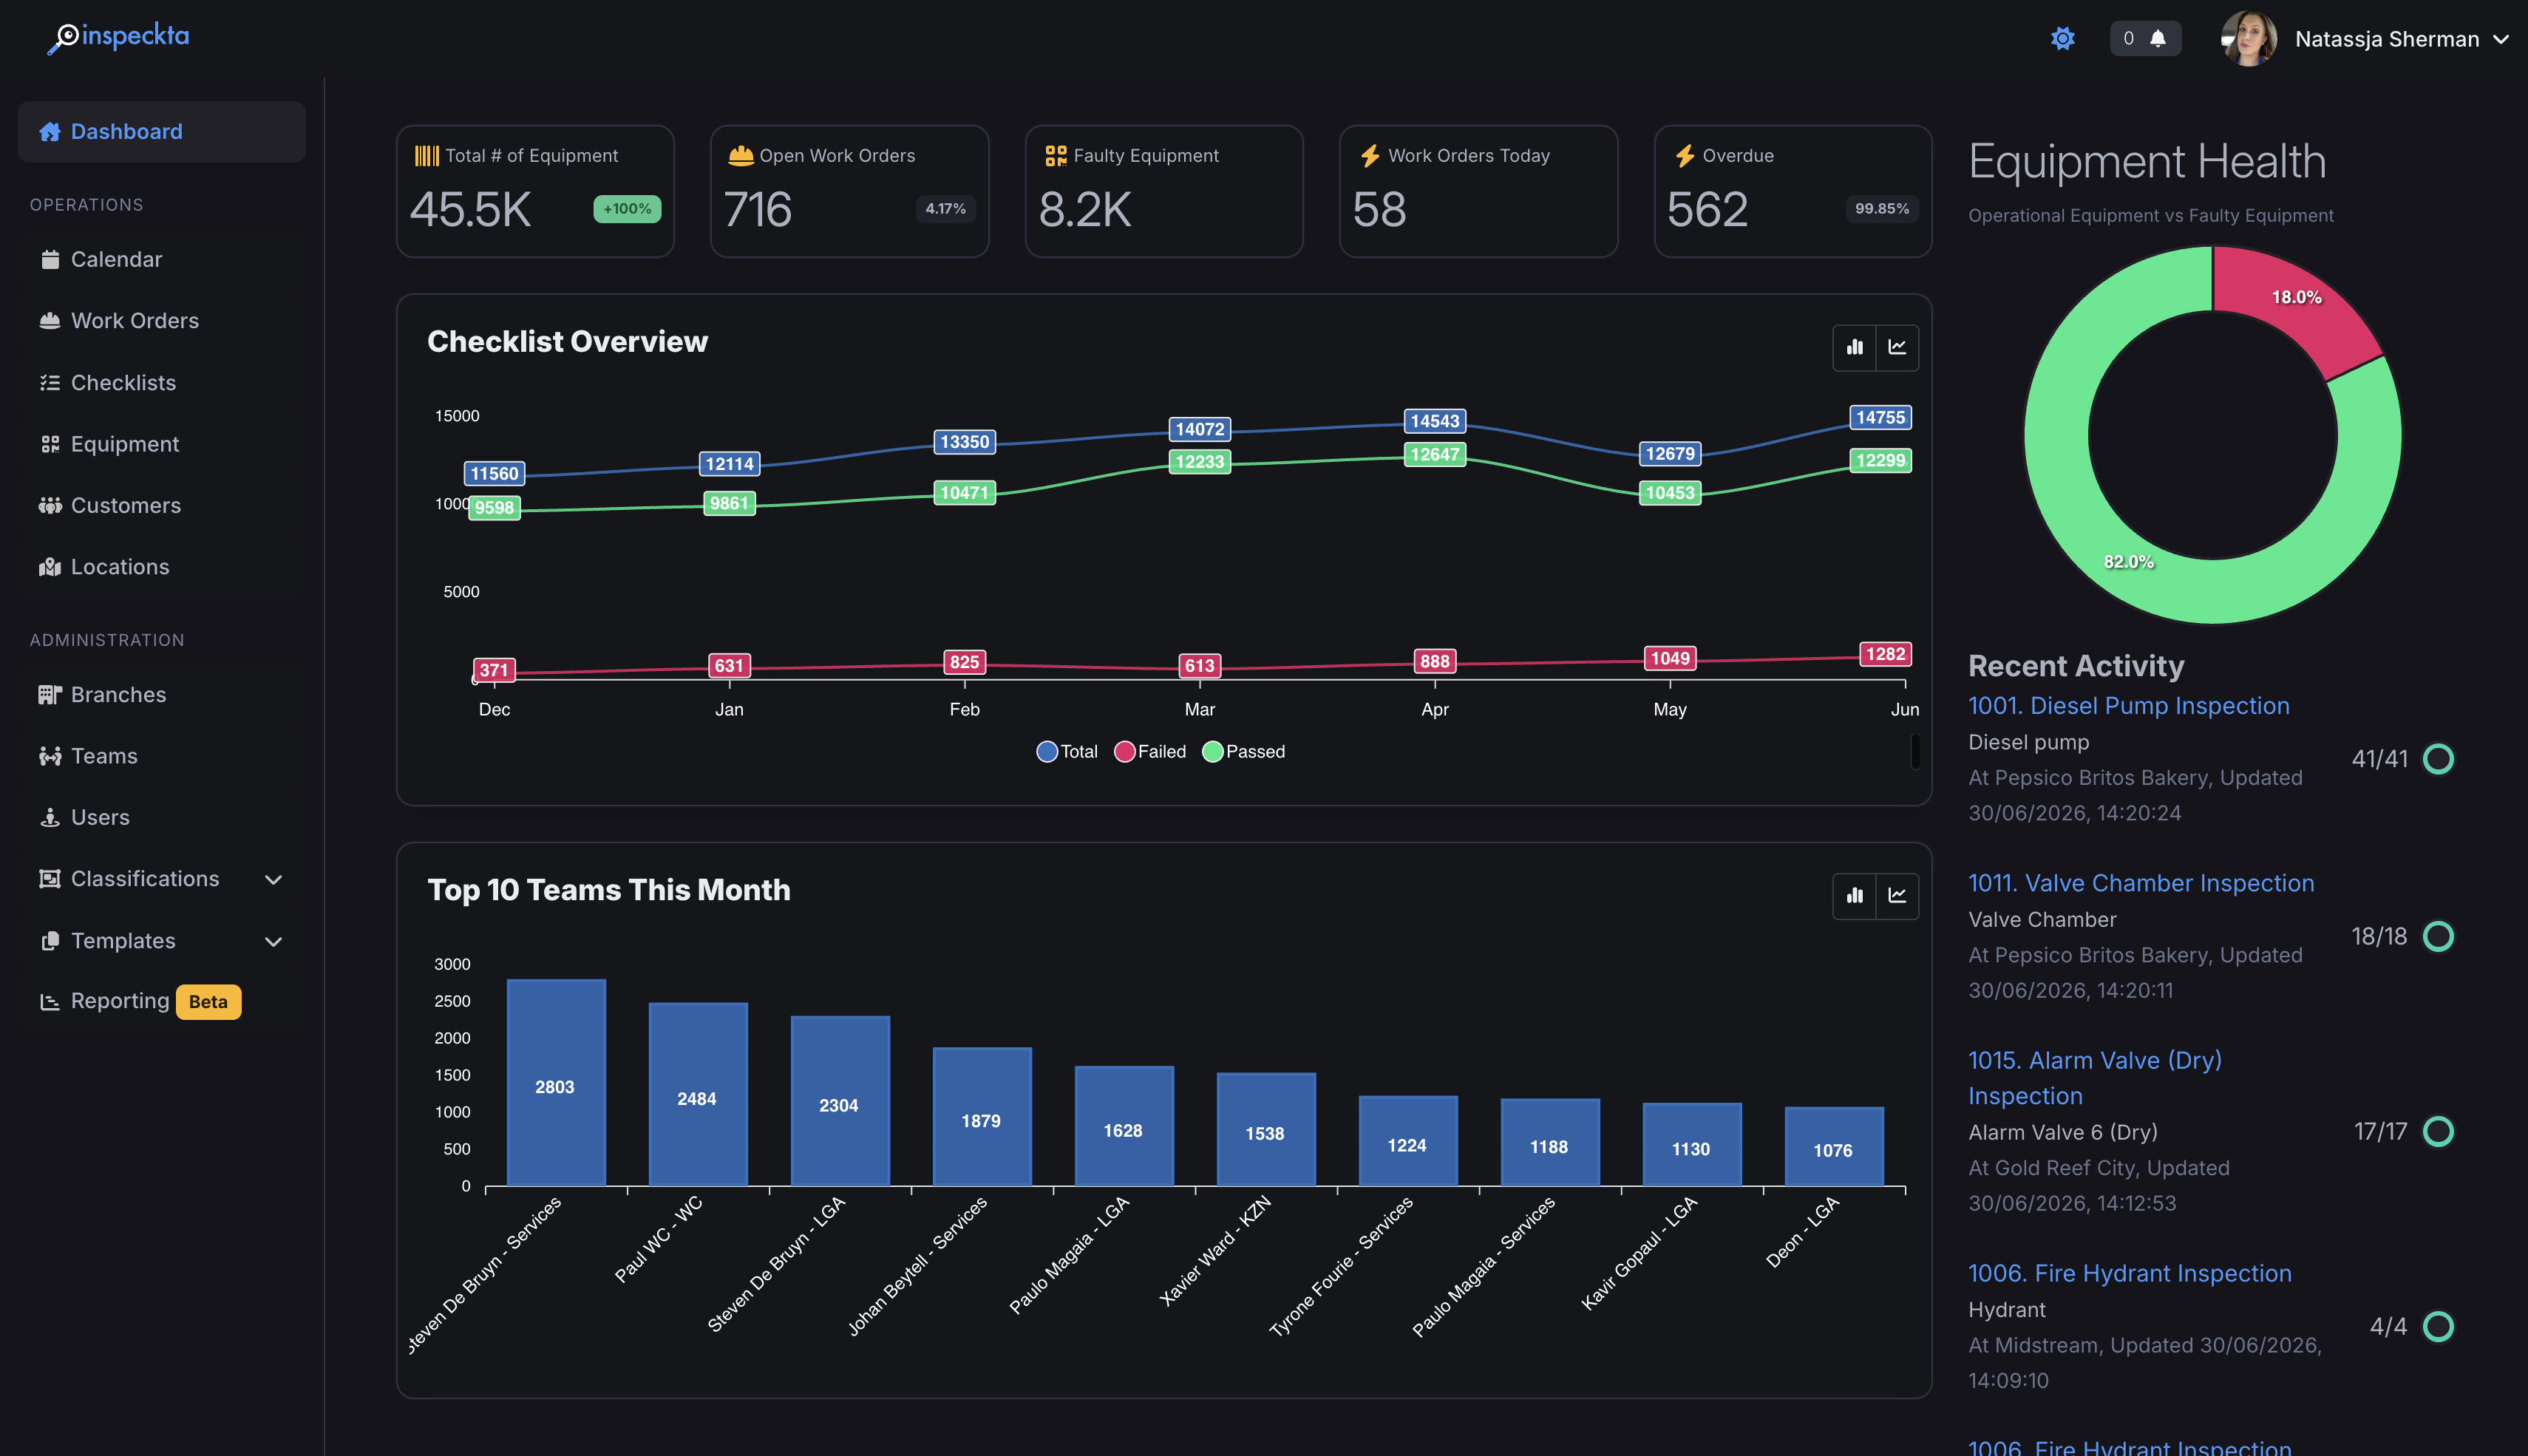Click the Total # of Equipment barcode icon

pos(426,156)
